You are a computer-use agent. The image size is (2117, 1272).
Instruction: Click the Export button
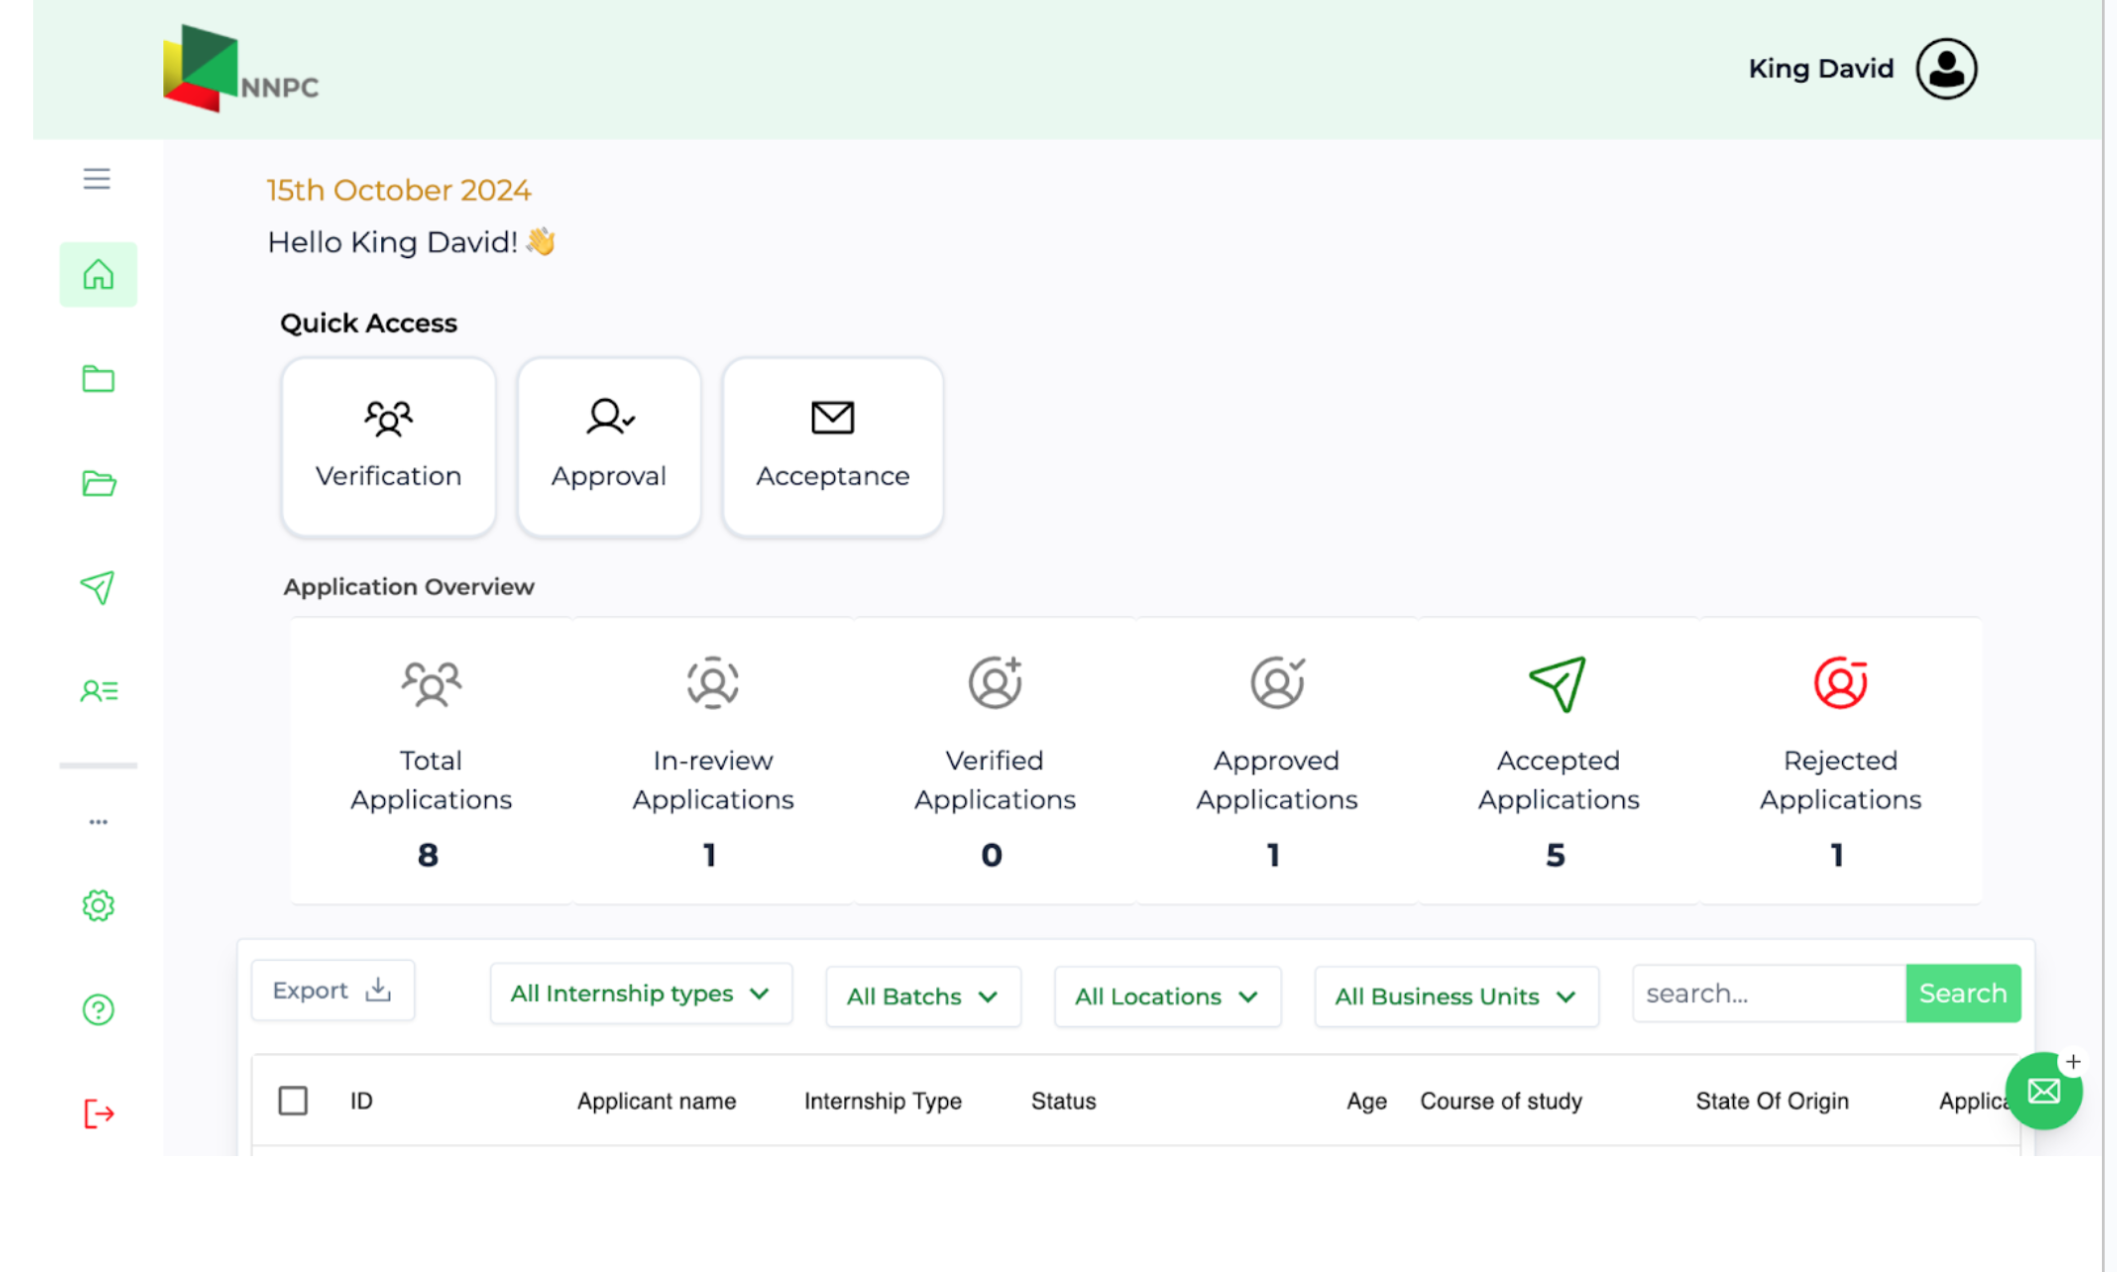[x=332, y=991]
